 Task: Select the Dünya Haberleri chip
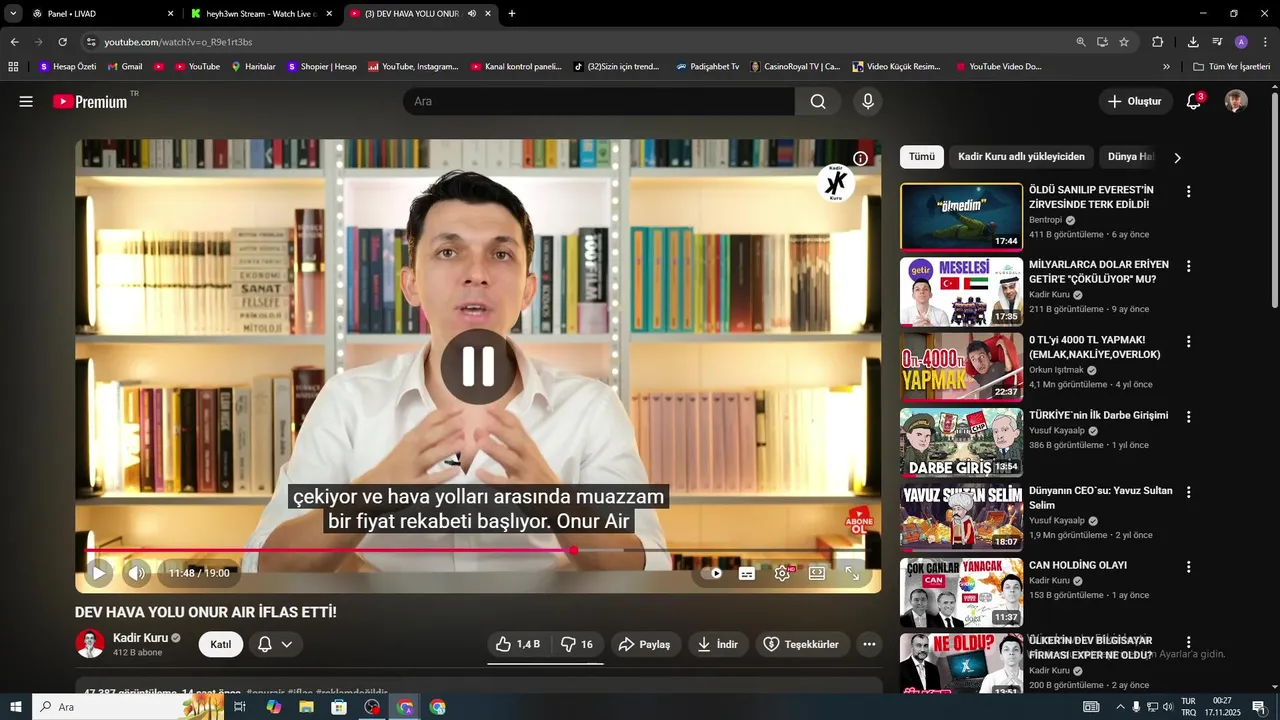[x=1130, y=157]
